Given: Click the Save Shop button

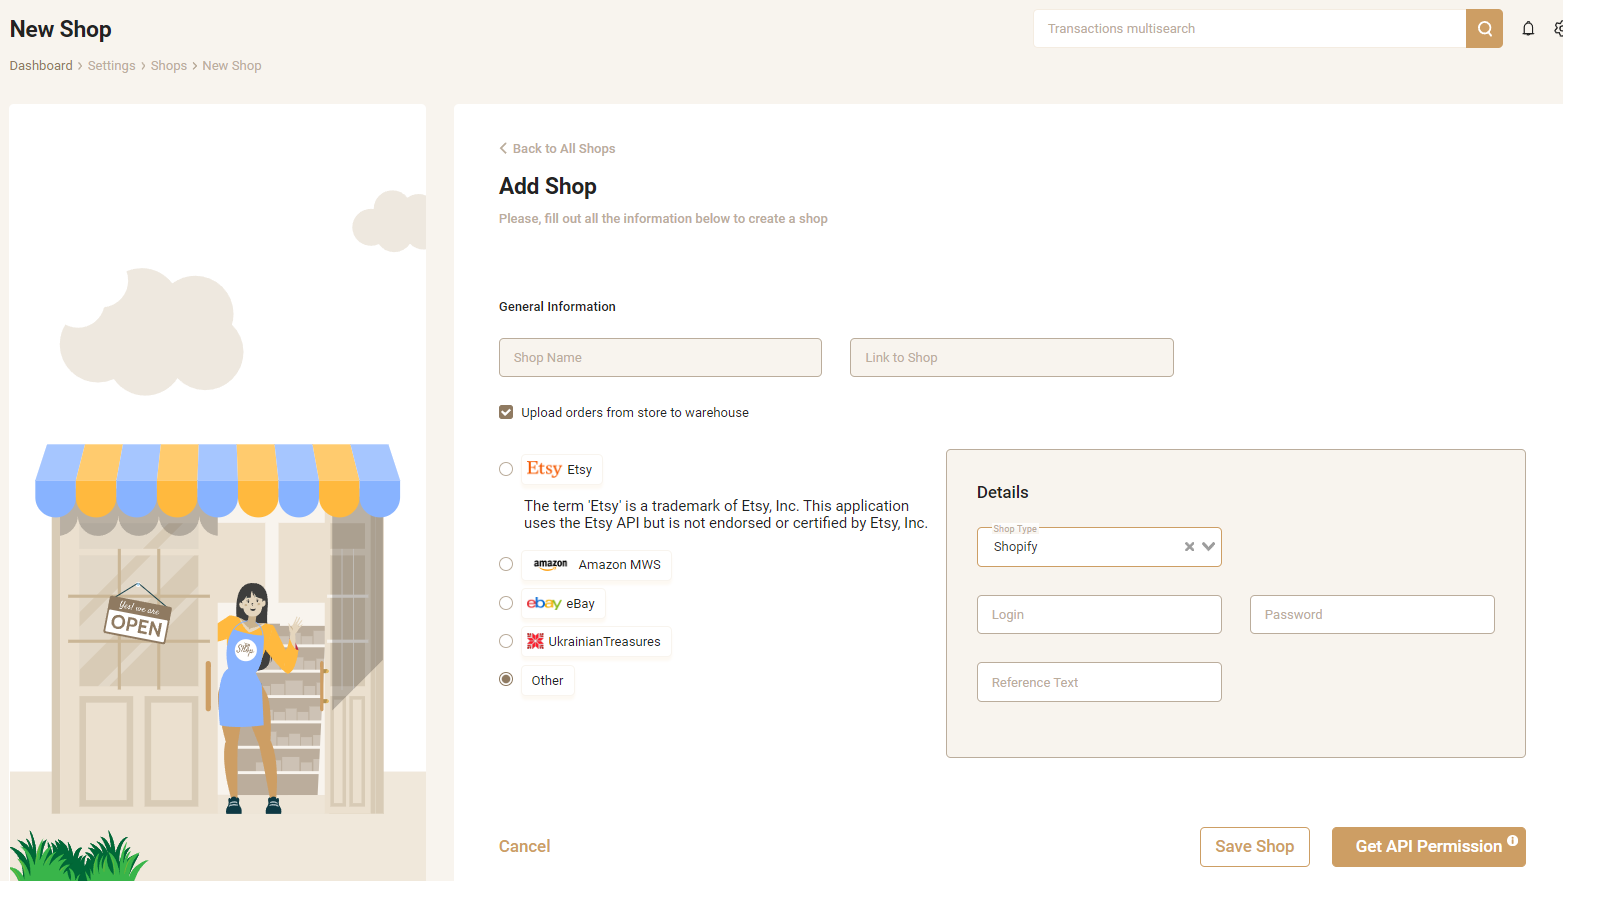Looking at the screenshot, I should 1254,847.
